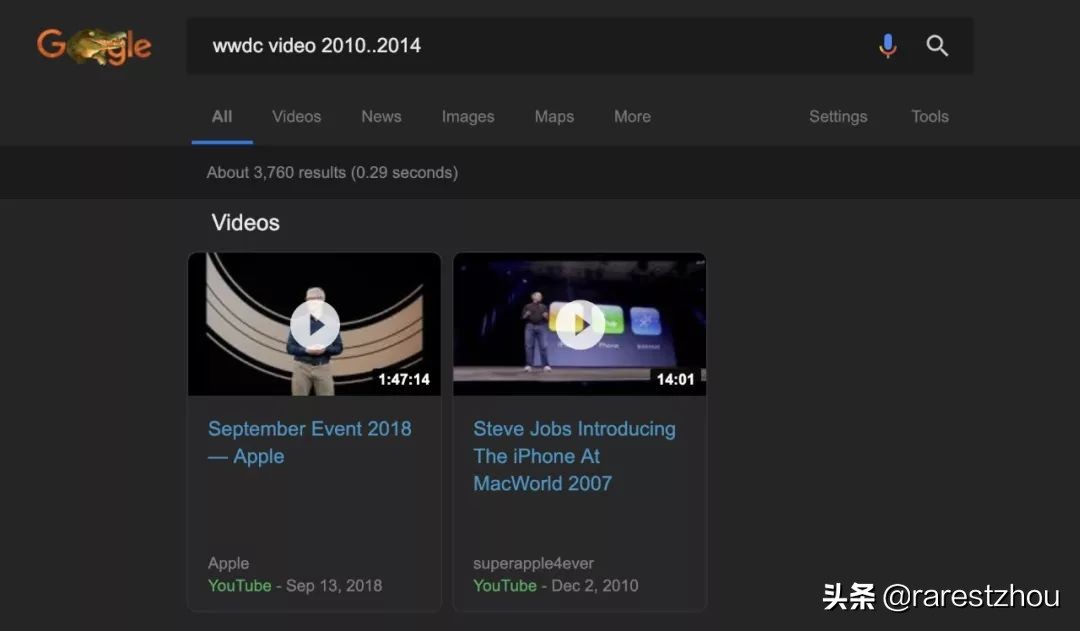Open the Settings menu

[x=838, y=116]
